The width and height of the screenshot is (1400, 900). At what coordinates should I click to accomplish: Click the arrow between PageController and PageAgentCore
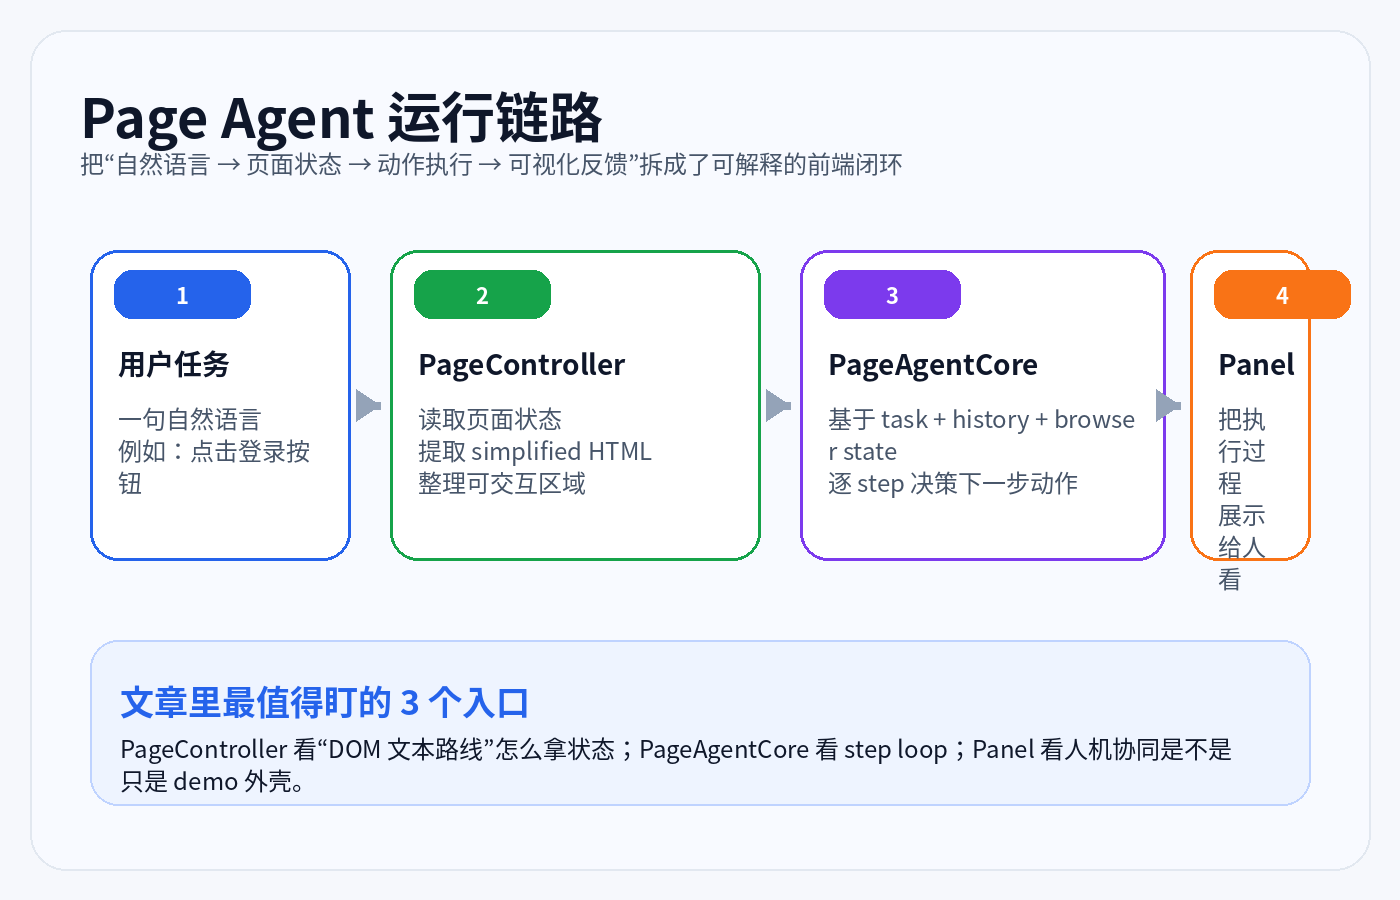(x=778, y=405)
